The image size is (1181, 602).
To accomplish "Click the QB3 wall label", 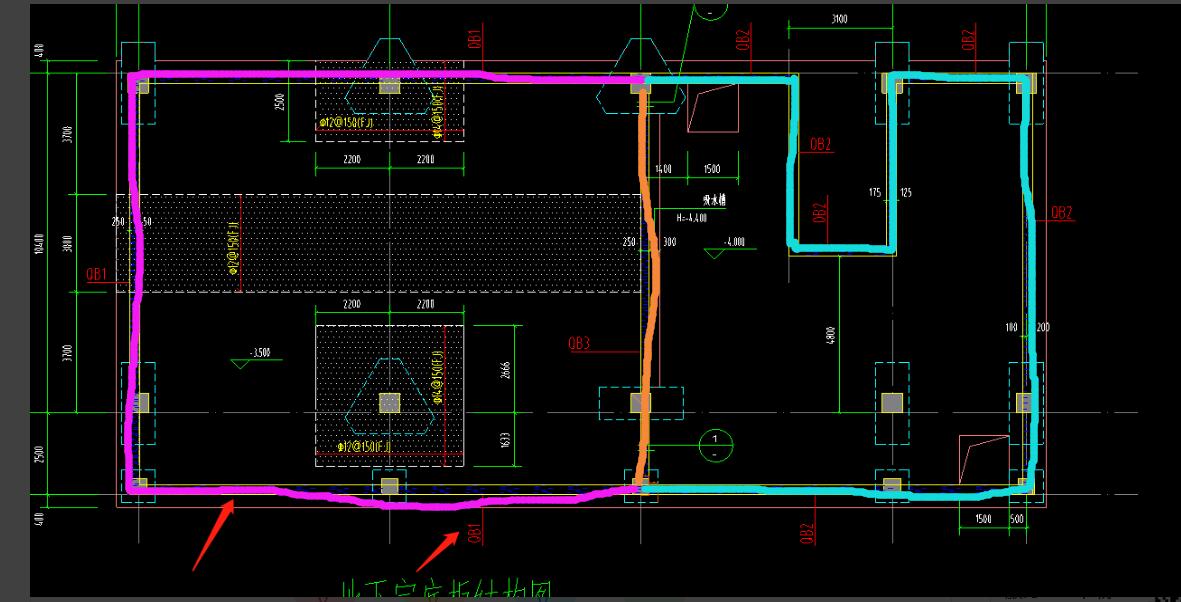I will click(x=579, y=344).
